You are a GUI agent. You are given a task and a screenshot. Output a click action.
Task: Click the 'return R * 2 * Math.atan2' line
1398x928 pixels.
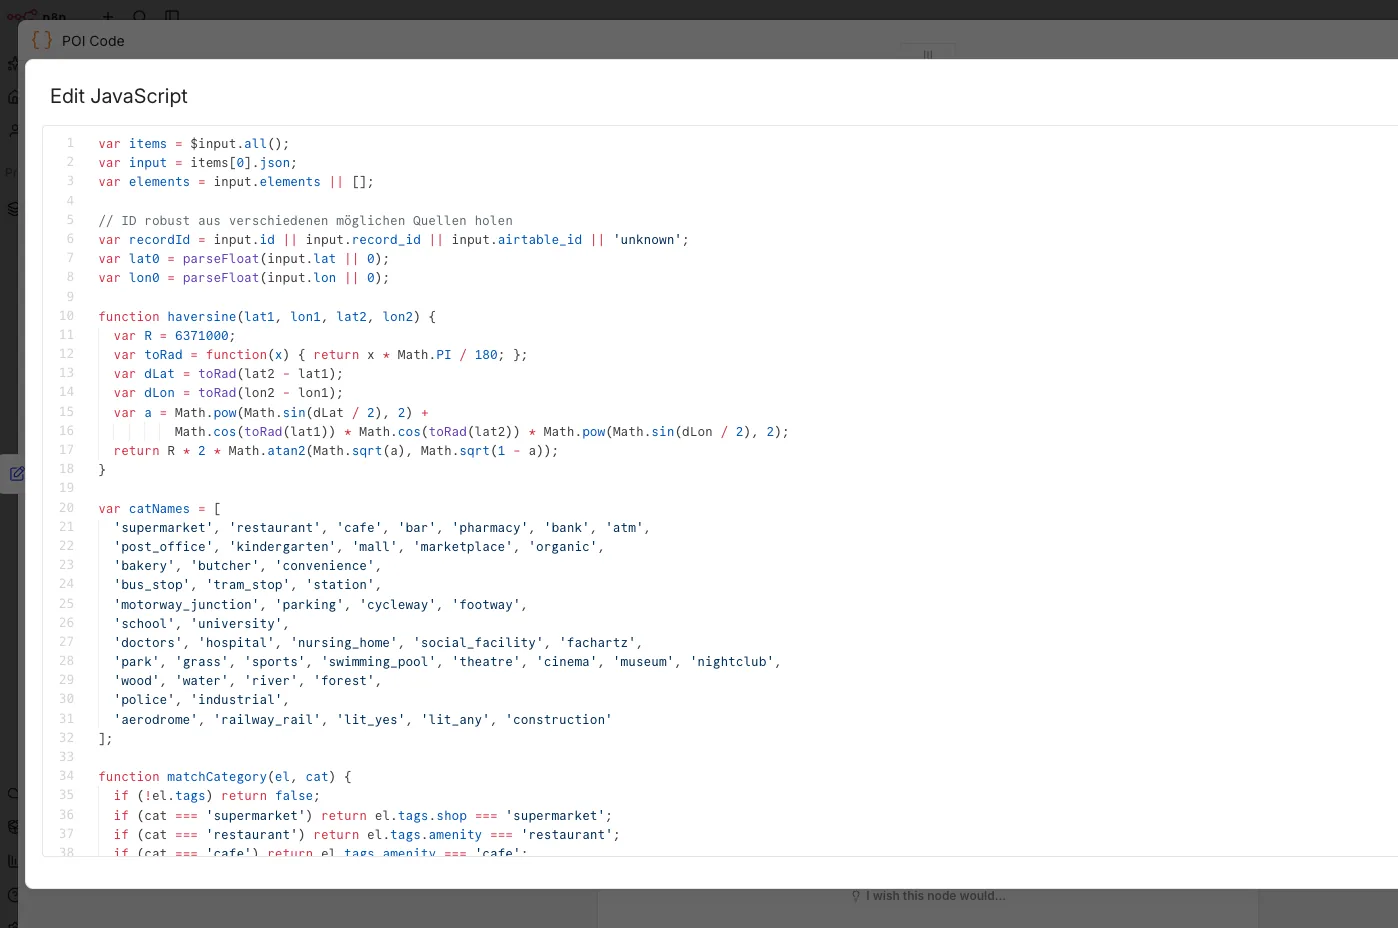tap(336, 451)
